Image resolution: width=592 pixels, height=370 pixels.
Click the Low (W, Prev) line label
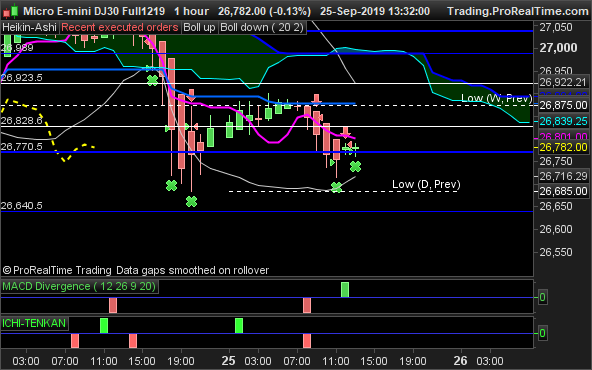pyautogui.click(x=496, y=98)
